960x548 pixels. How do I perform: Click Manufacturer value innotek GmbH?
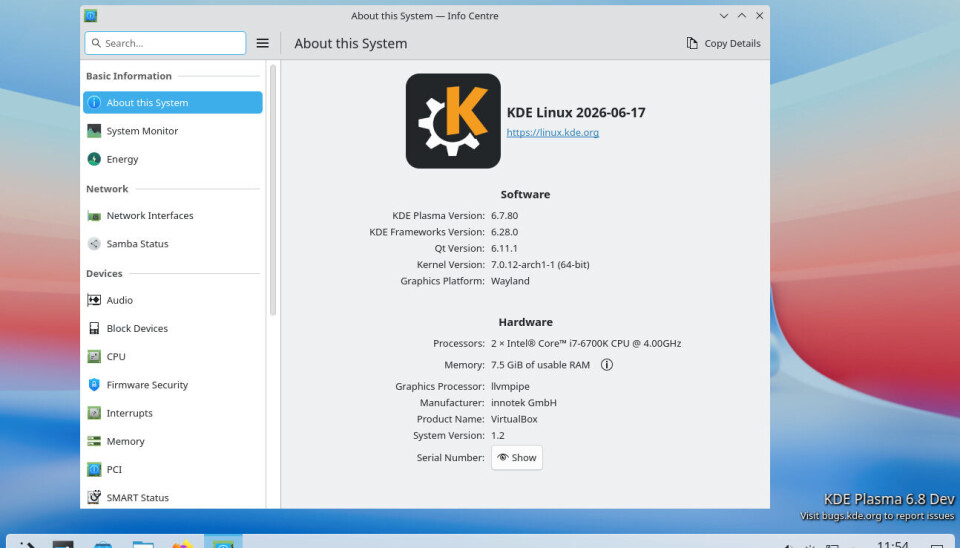pos(523,403)
